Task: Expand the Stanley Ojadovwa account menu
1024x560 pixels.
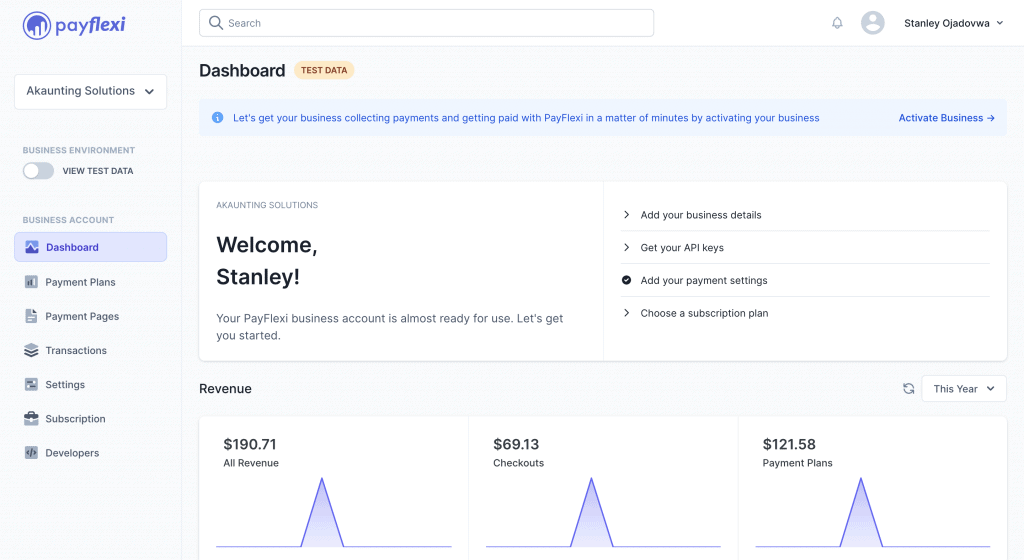Action: coord(953,23)
